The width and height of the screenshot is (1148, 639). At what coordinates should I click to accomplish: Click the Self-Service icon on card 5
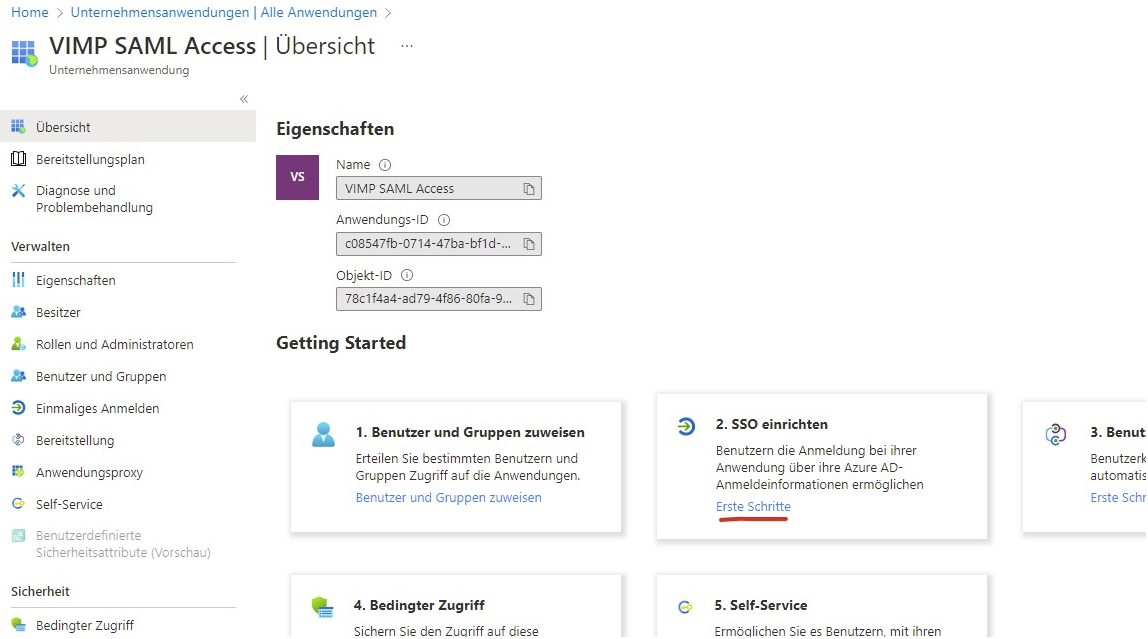click(685, 607)
